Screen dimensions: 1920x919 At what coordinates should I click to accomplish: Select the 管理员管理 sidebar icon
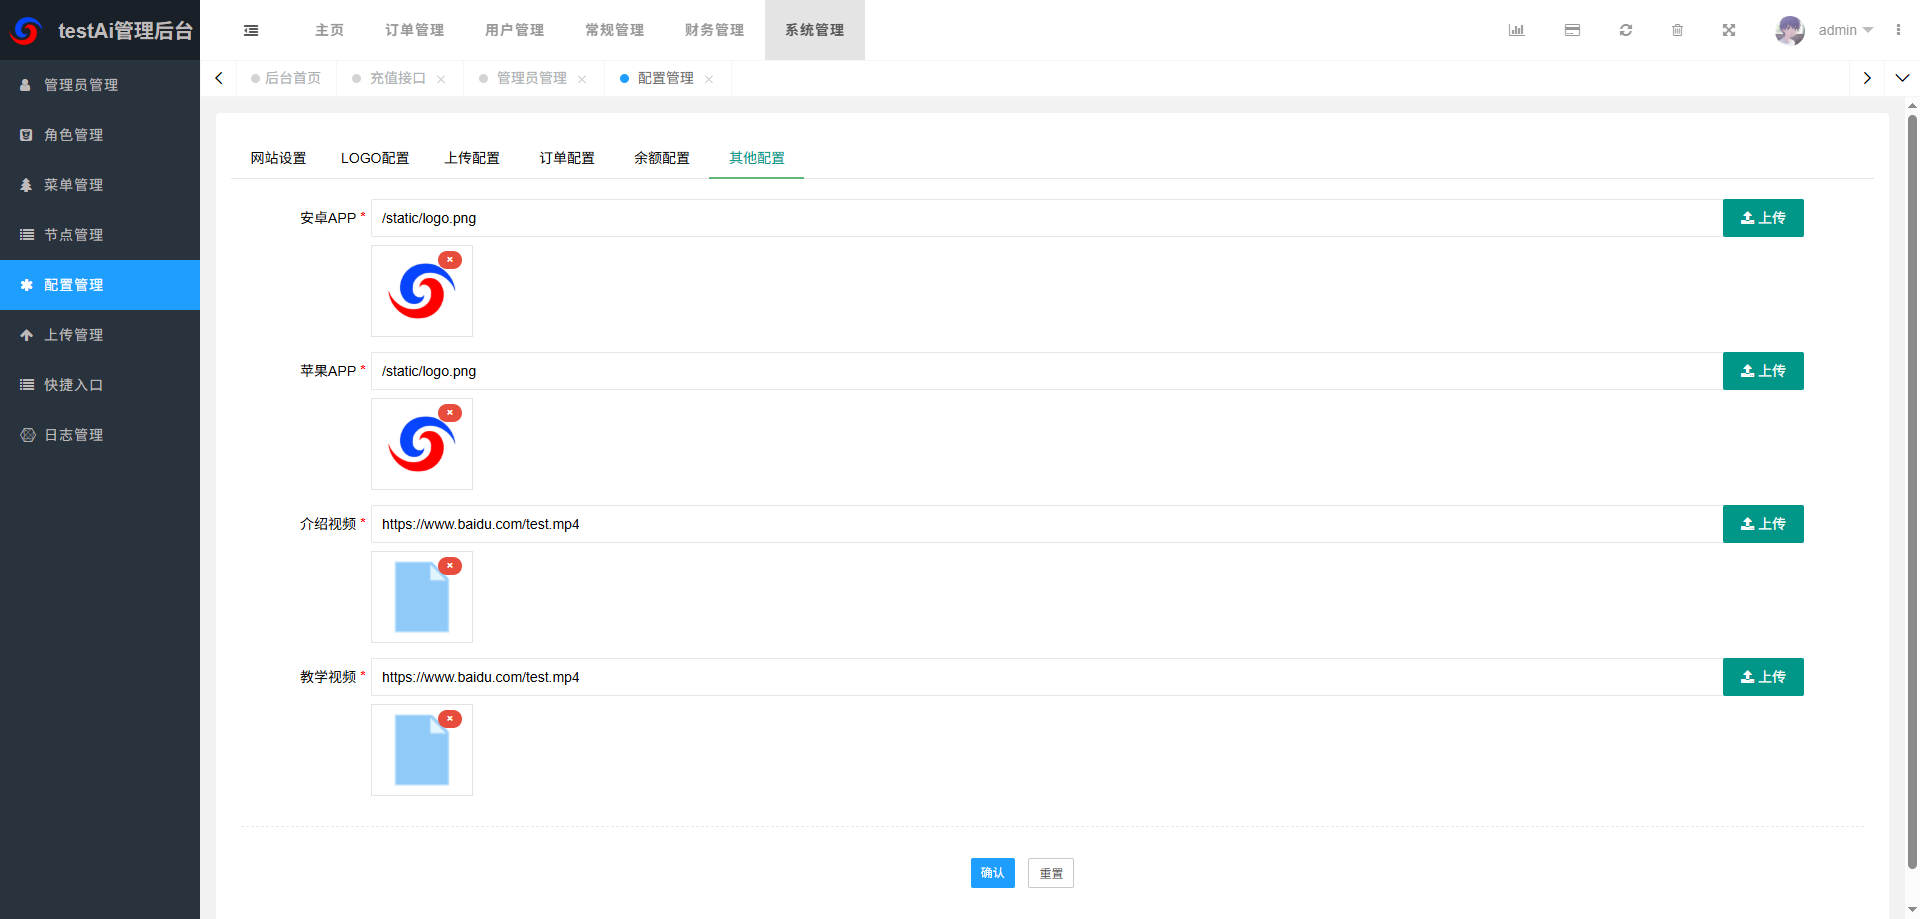tap(25, 85)
